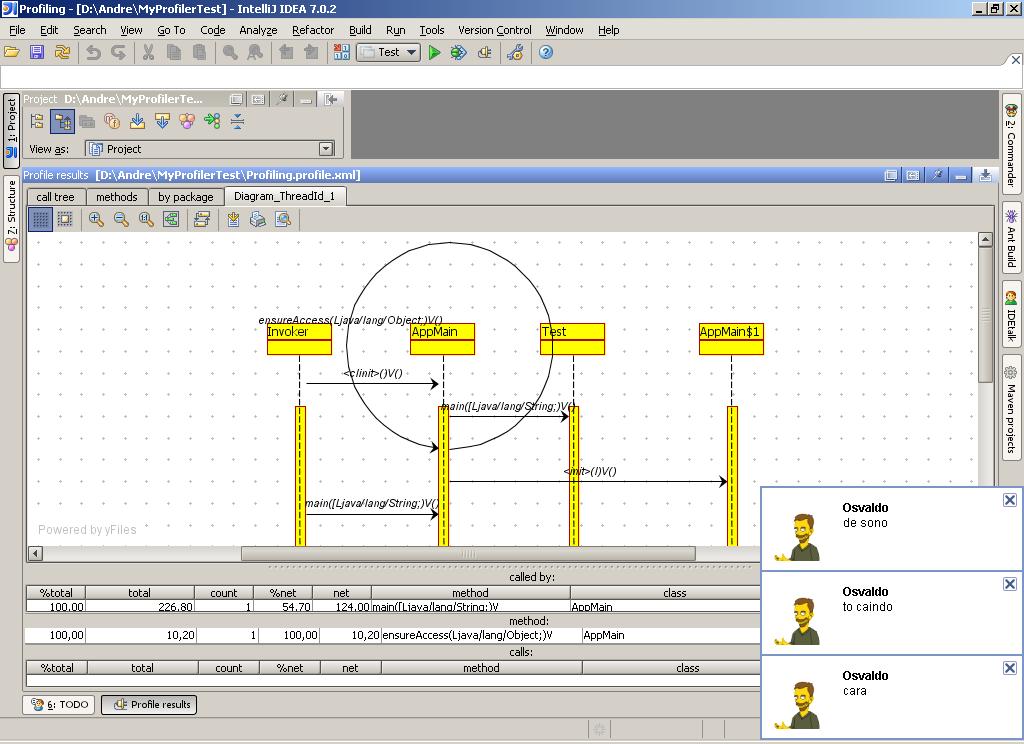
Task: Dismiss the Osvaldo 'de sono' notification
Action: [1009, 499]
